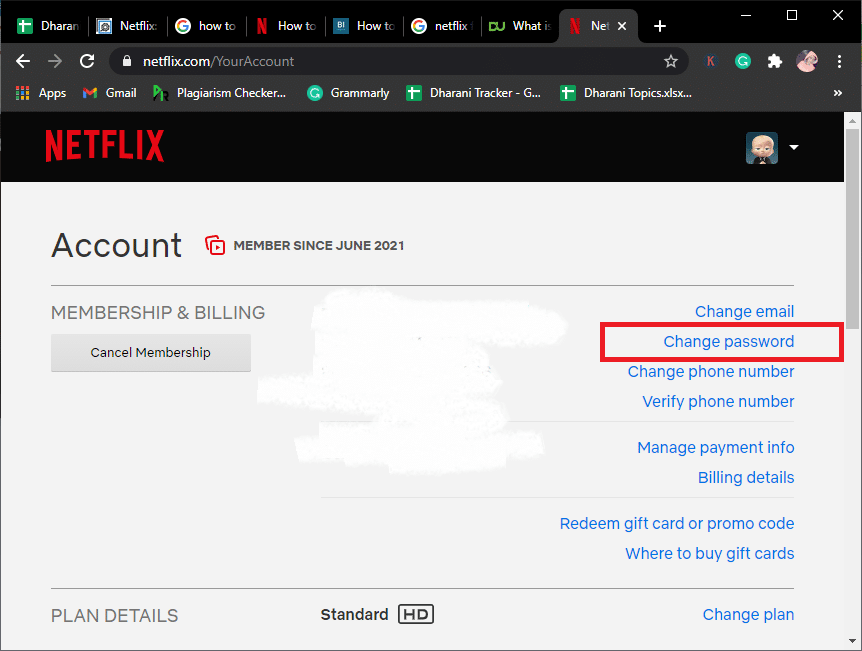Click Redeem gift card or promo code
Screen dimensions: 862x651
(677, 523)
